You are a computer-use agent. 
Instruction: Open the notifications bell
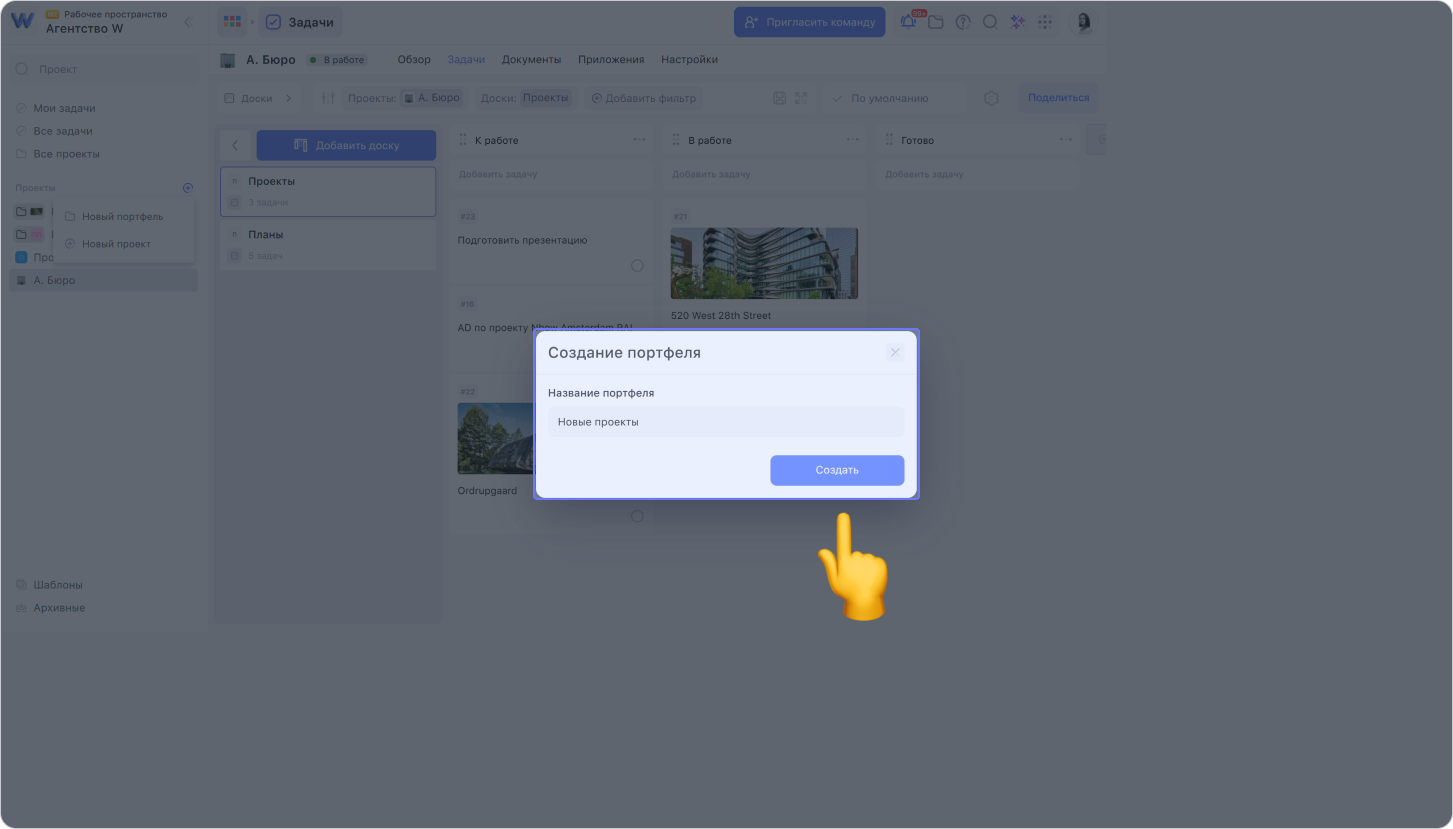point(908,22)
